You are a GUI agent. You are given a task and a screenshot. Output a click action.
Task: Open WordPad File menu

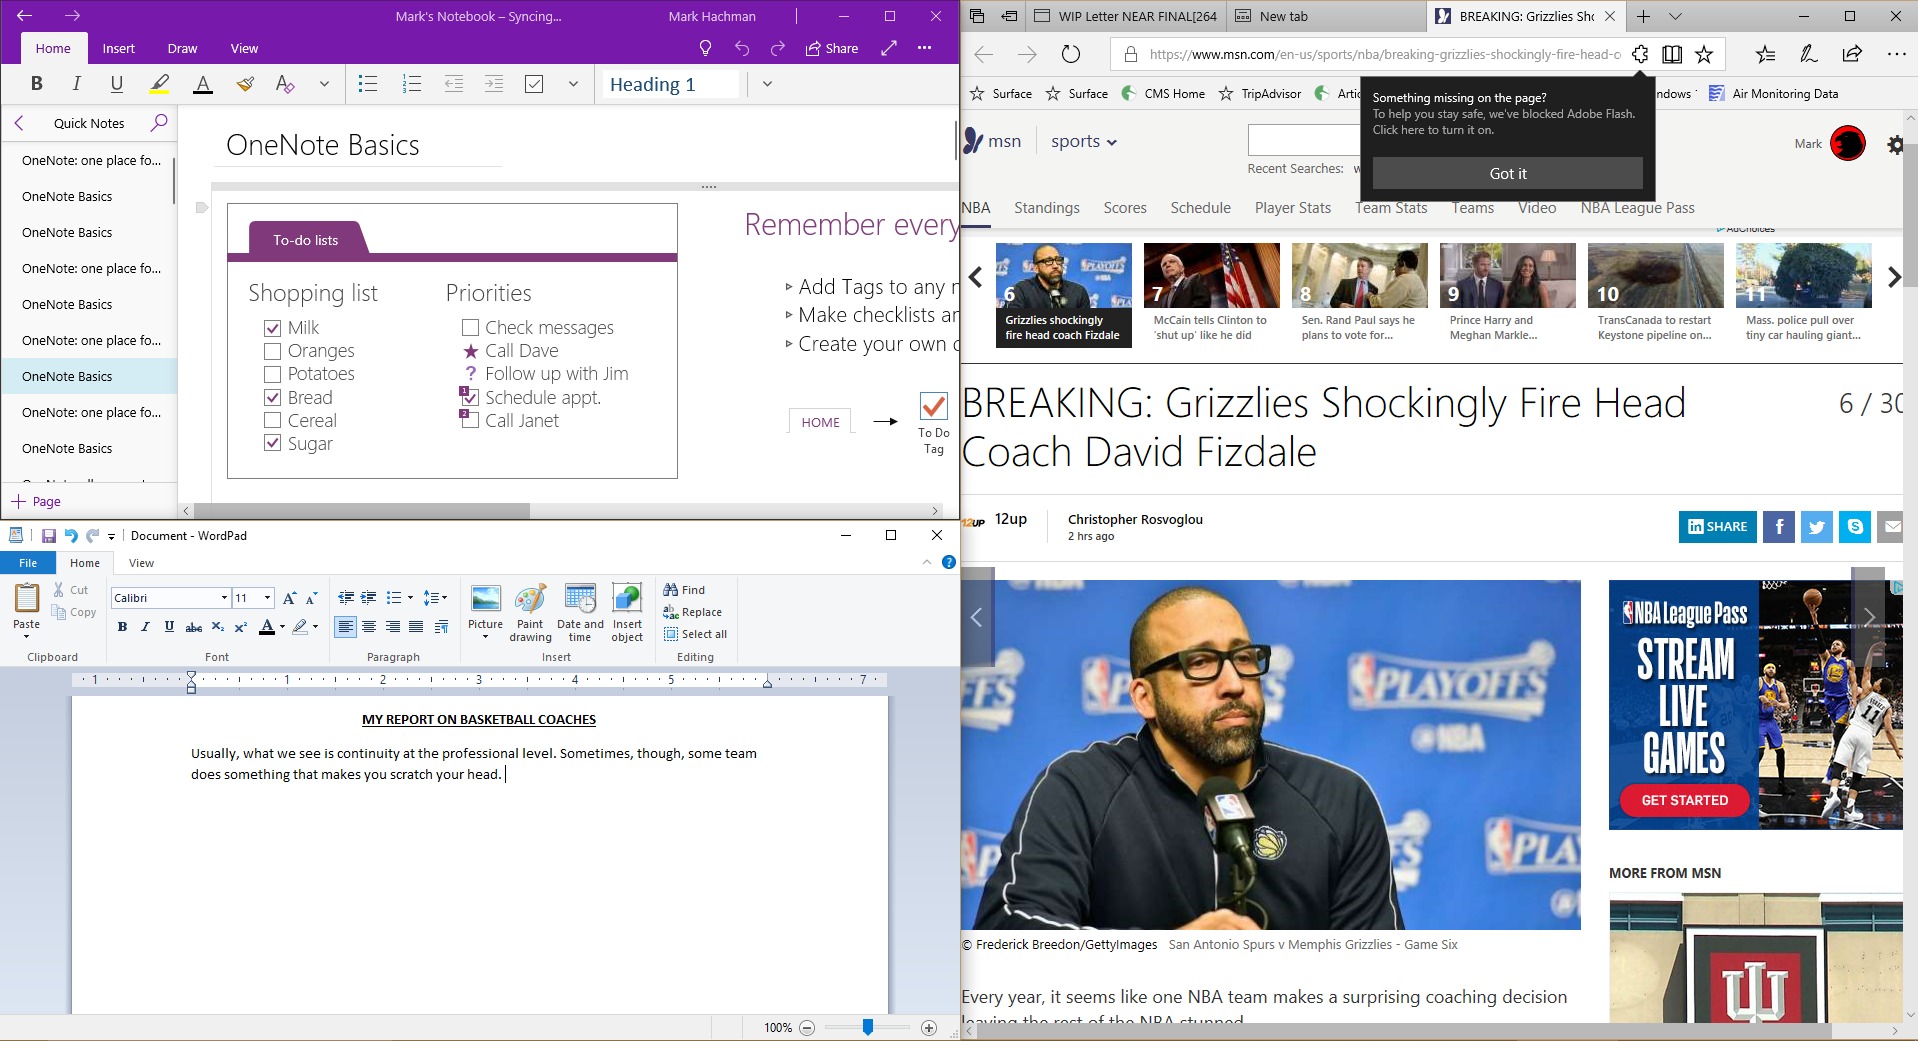click(x=28, y=563)
